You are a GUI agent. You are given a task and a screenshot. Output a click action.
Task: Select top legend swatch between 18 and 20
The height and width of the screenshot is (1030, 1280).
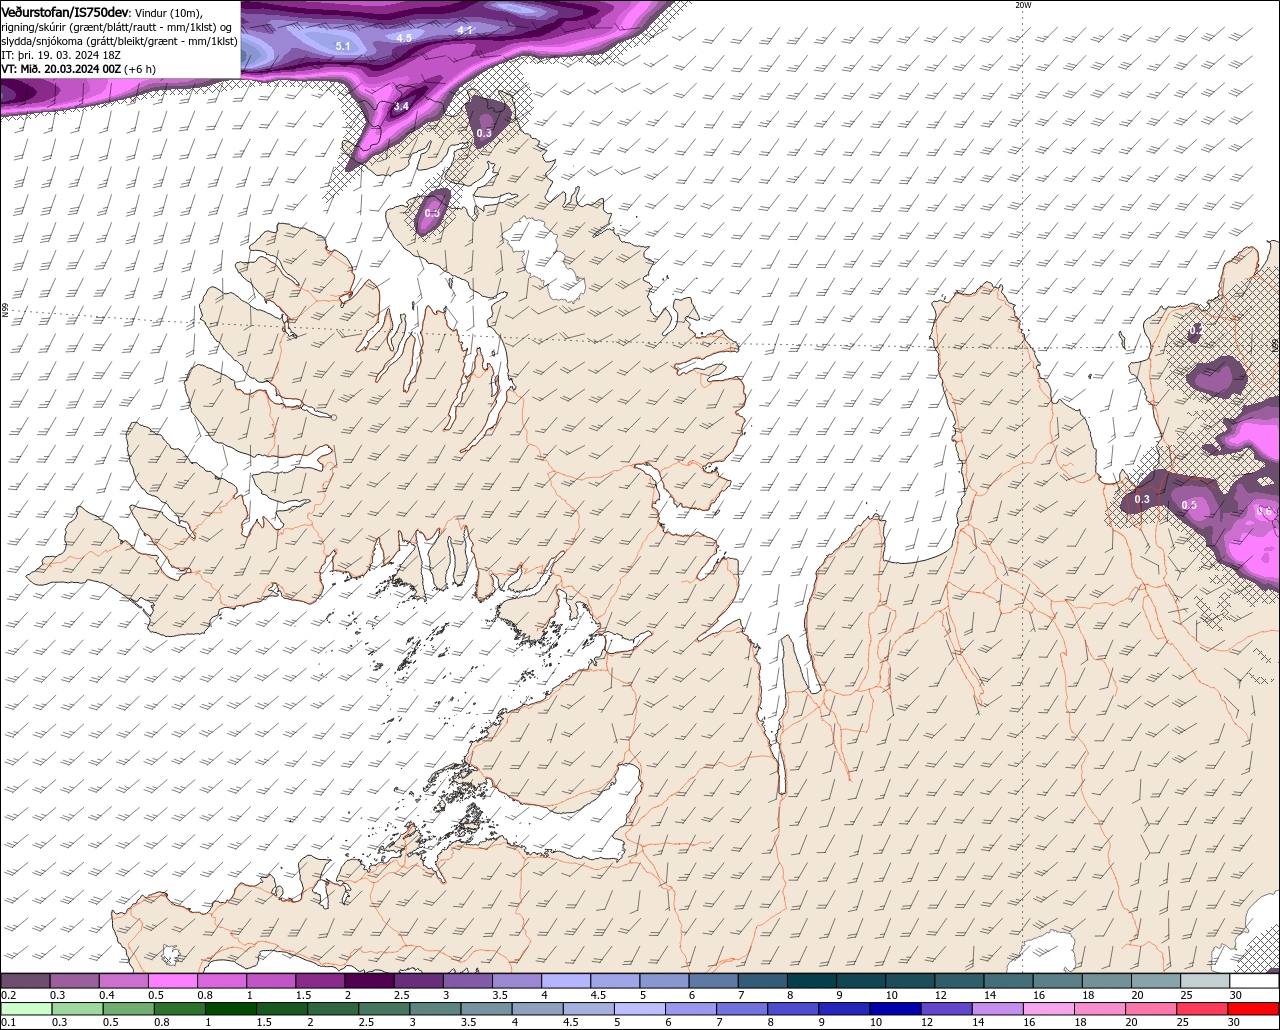click(x=1107, y=981)
